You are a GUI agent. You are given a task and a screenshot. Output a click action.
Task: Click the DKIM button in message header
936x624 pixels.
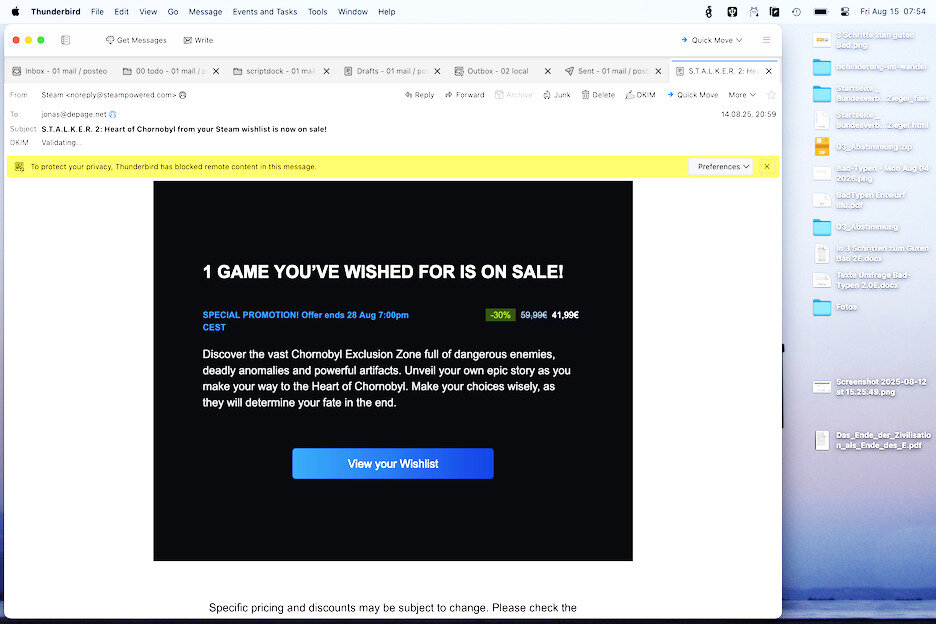pyautogui.click(x=641, y=95)
